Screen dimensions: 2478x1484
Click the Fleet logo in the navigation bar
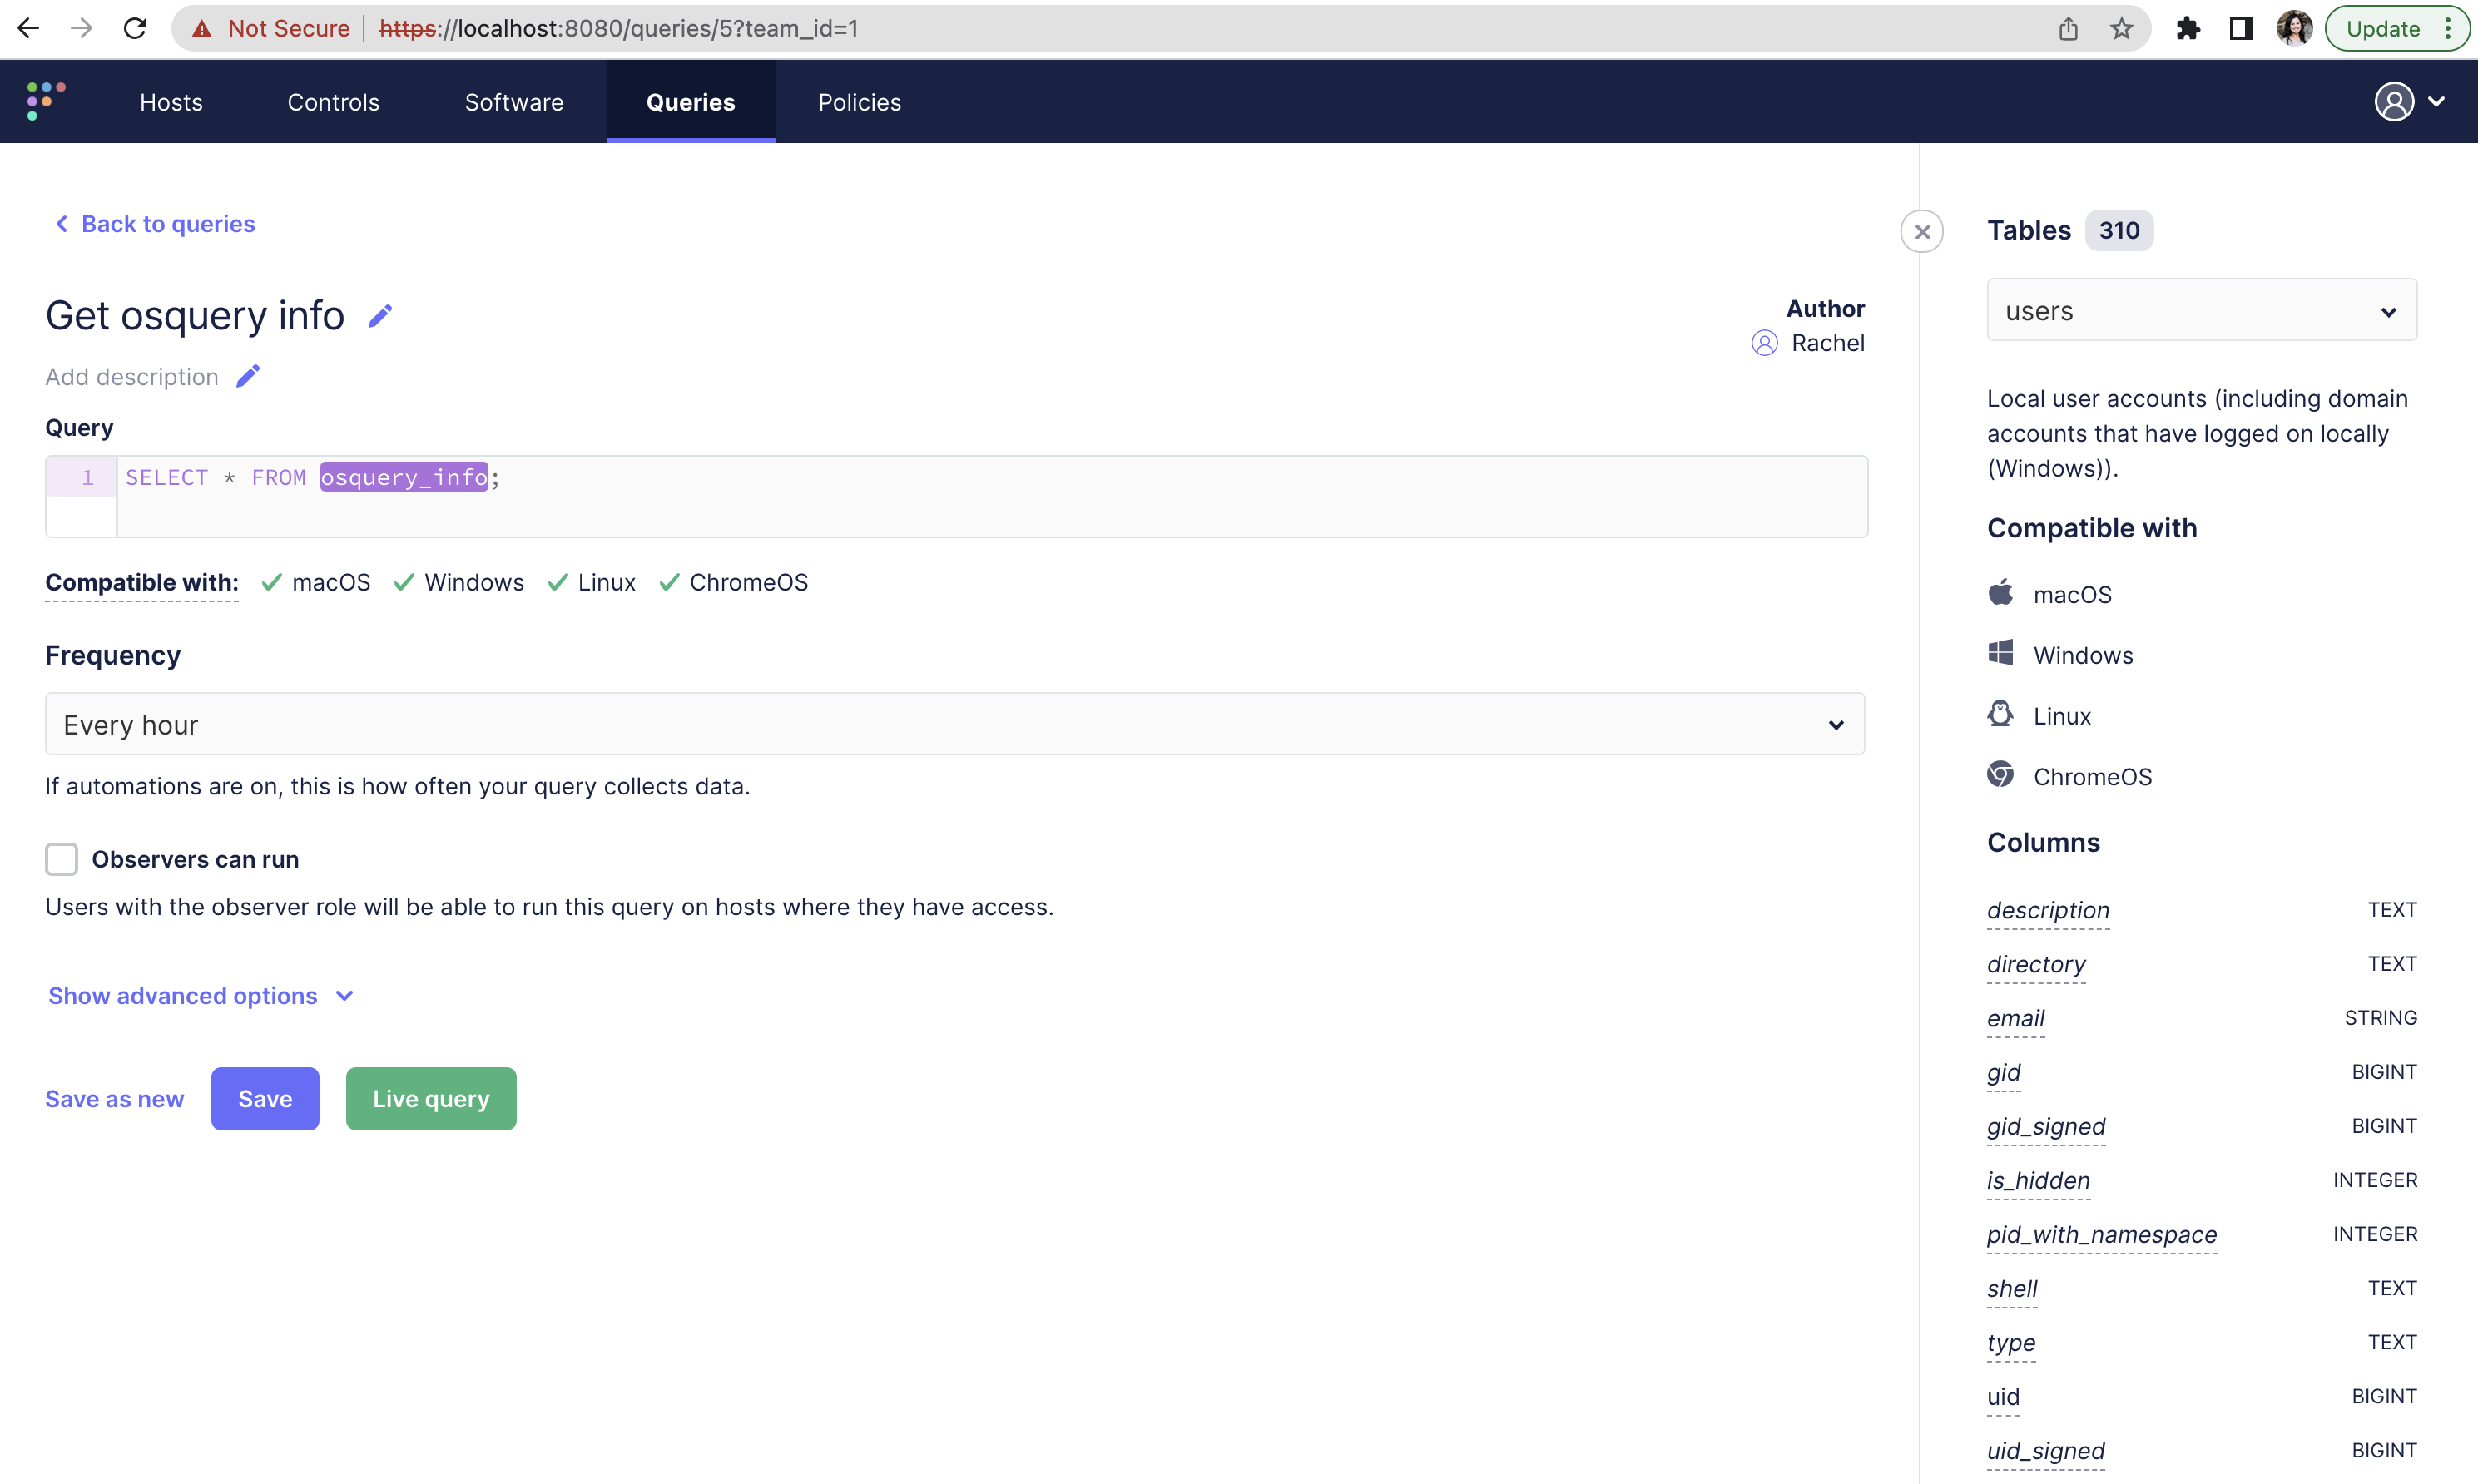44,100
